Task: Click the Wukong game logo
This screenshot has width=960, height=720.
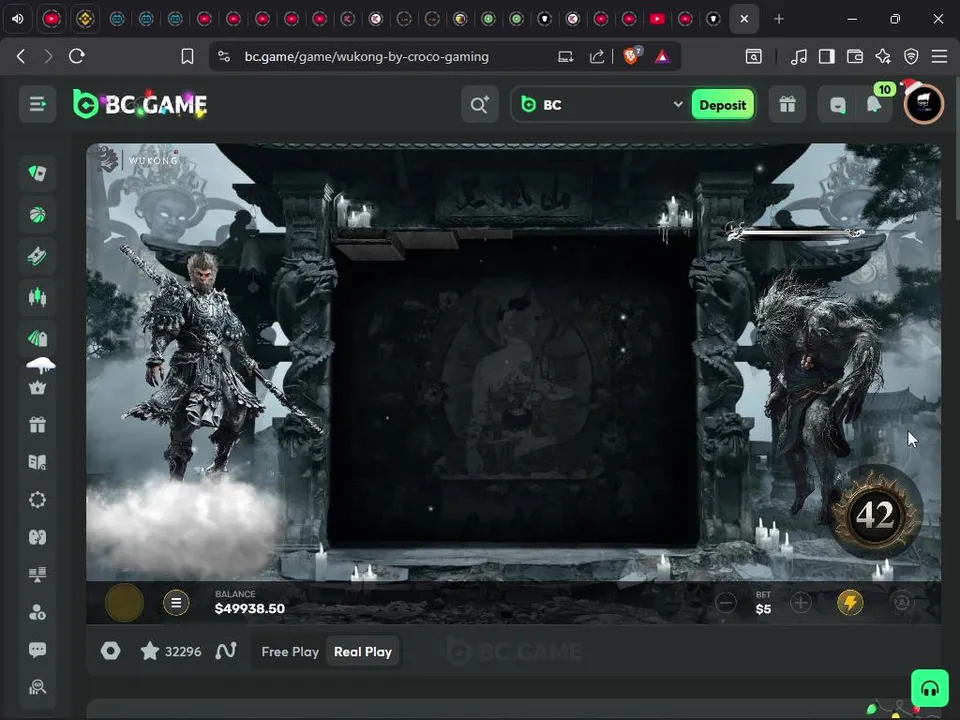Action: coord(138,159)
